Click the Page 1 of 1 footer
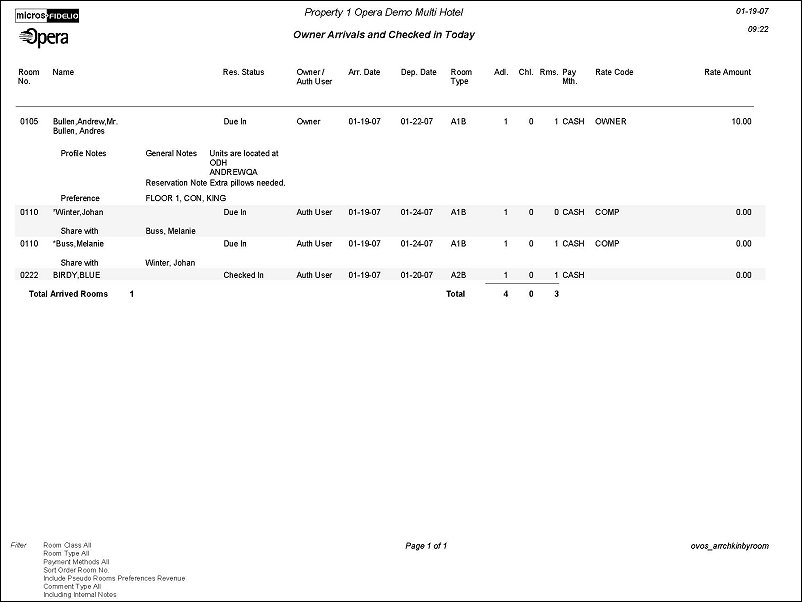Viewport: 802px width, 602px height. 426,546
